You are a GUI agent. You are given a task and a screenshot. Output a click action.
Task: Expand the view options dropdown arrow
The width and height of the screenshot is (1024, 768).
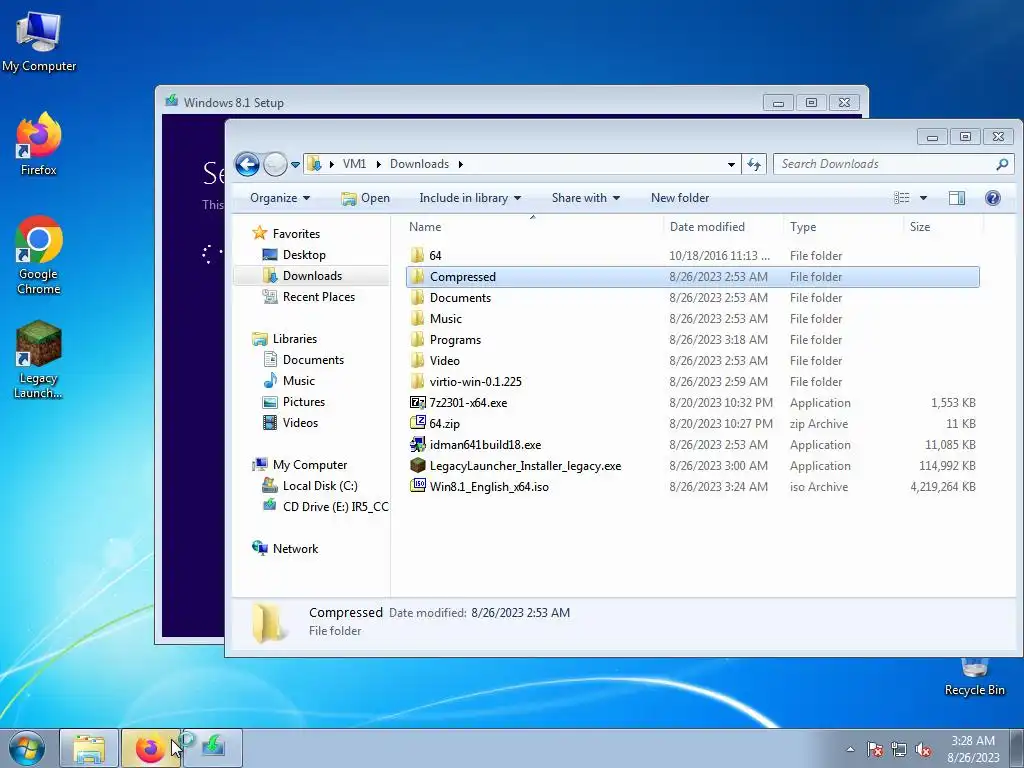coord(923,198)
